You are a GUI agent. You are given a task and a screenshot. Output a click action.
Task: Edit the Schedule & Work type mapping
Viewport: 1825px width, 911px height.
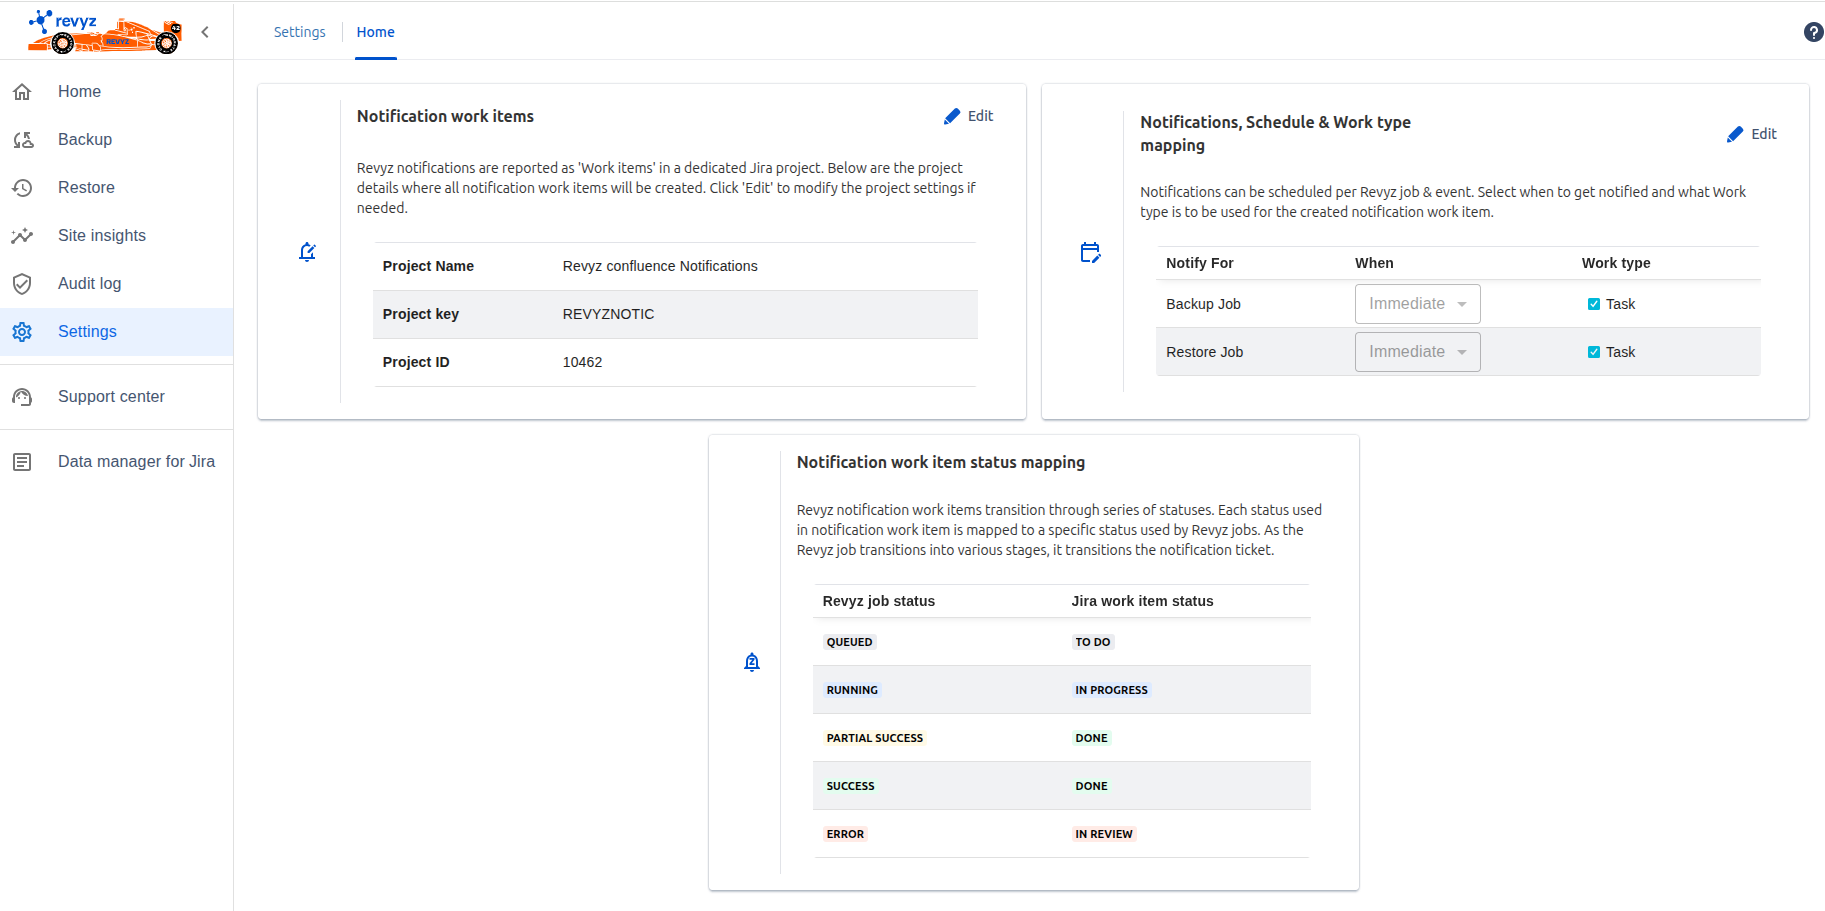point(1751,134)
